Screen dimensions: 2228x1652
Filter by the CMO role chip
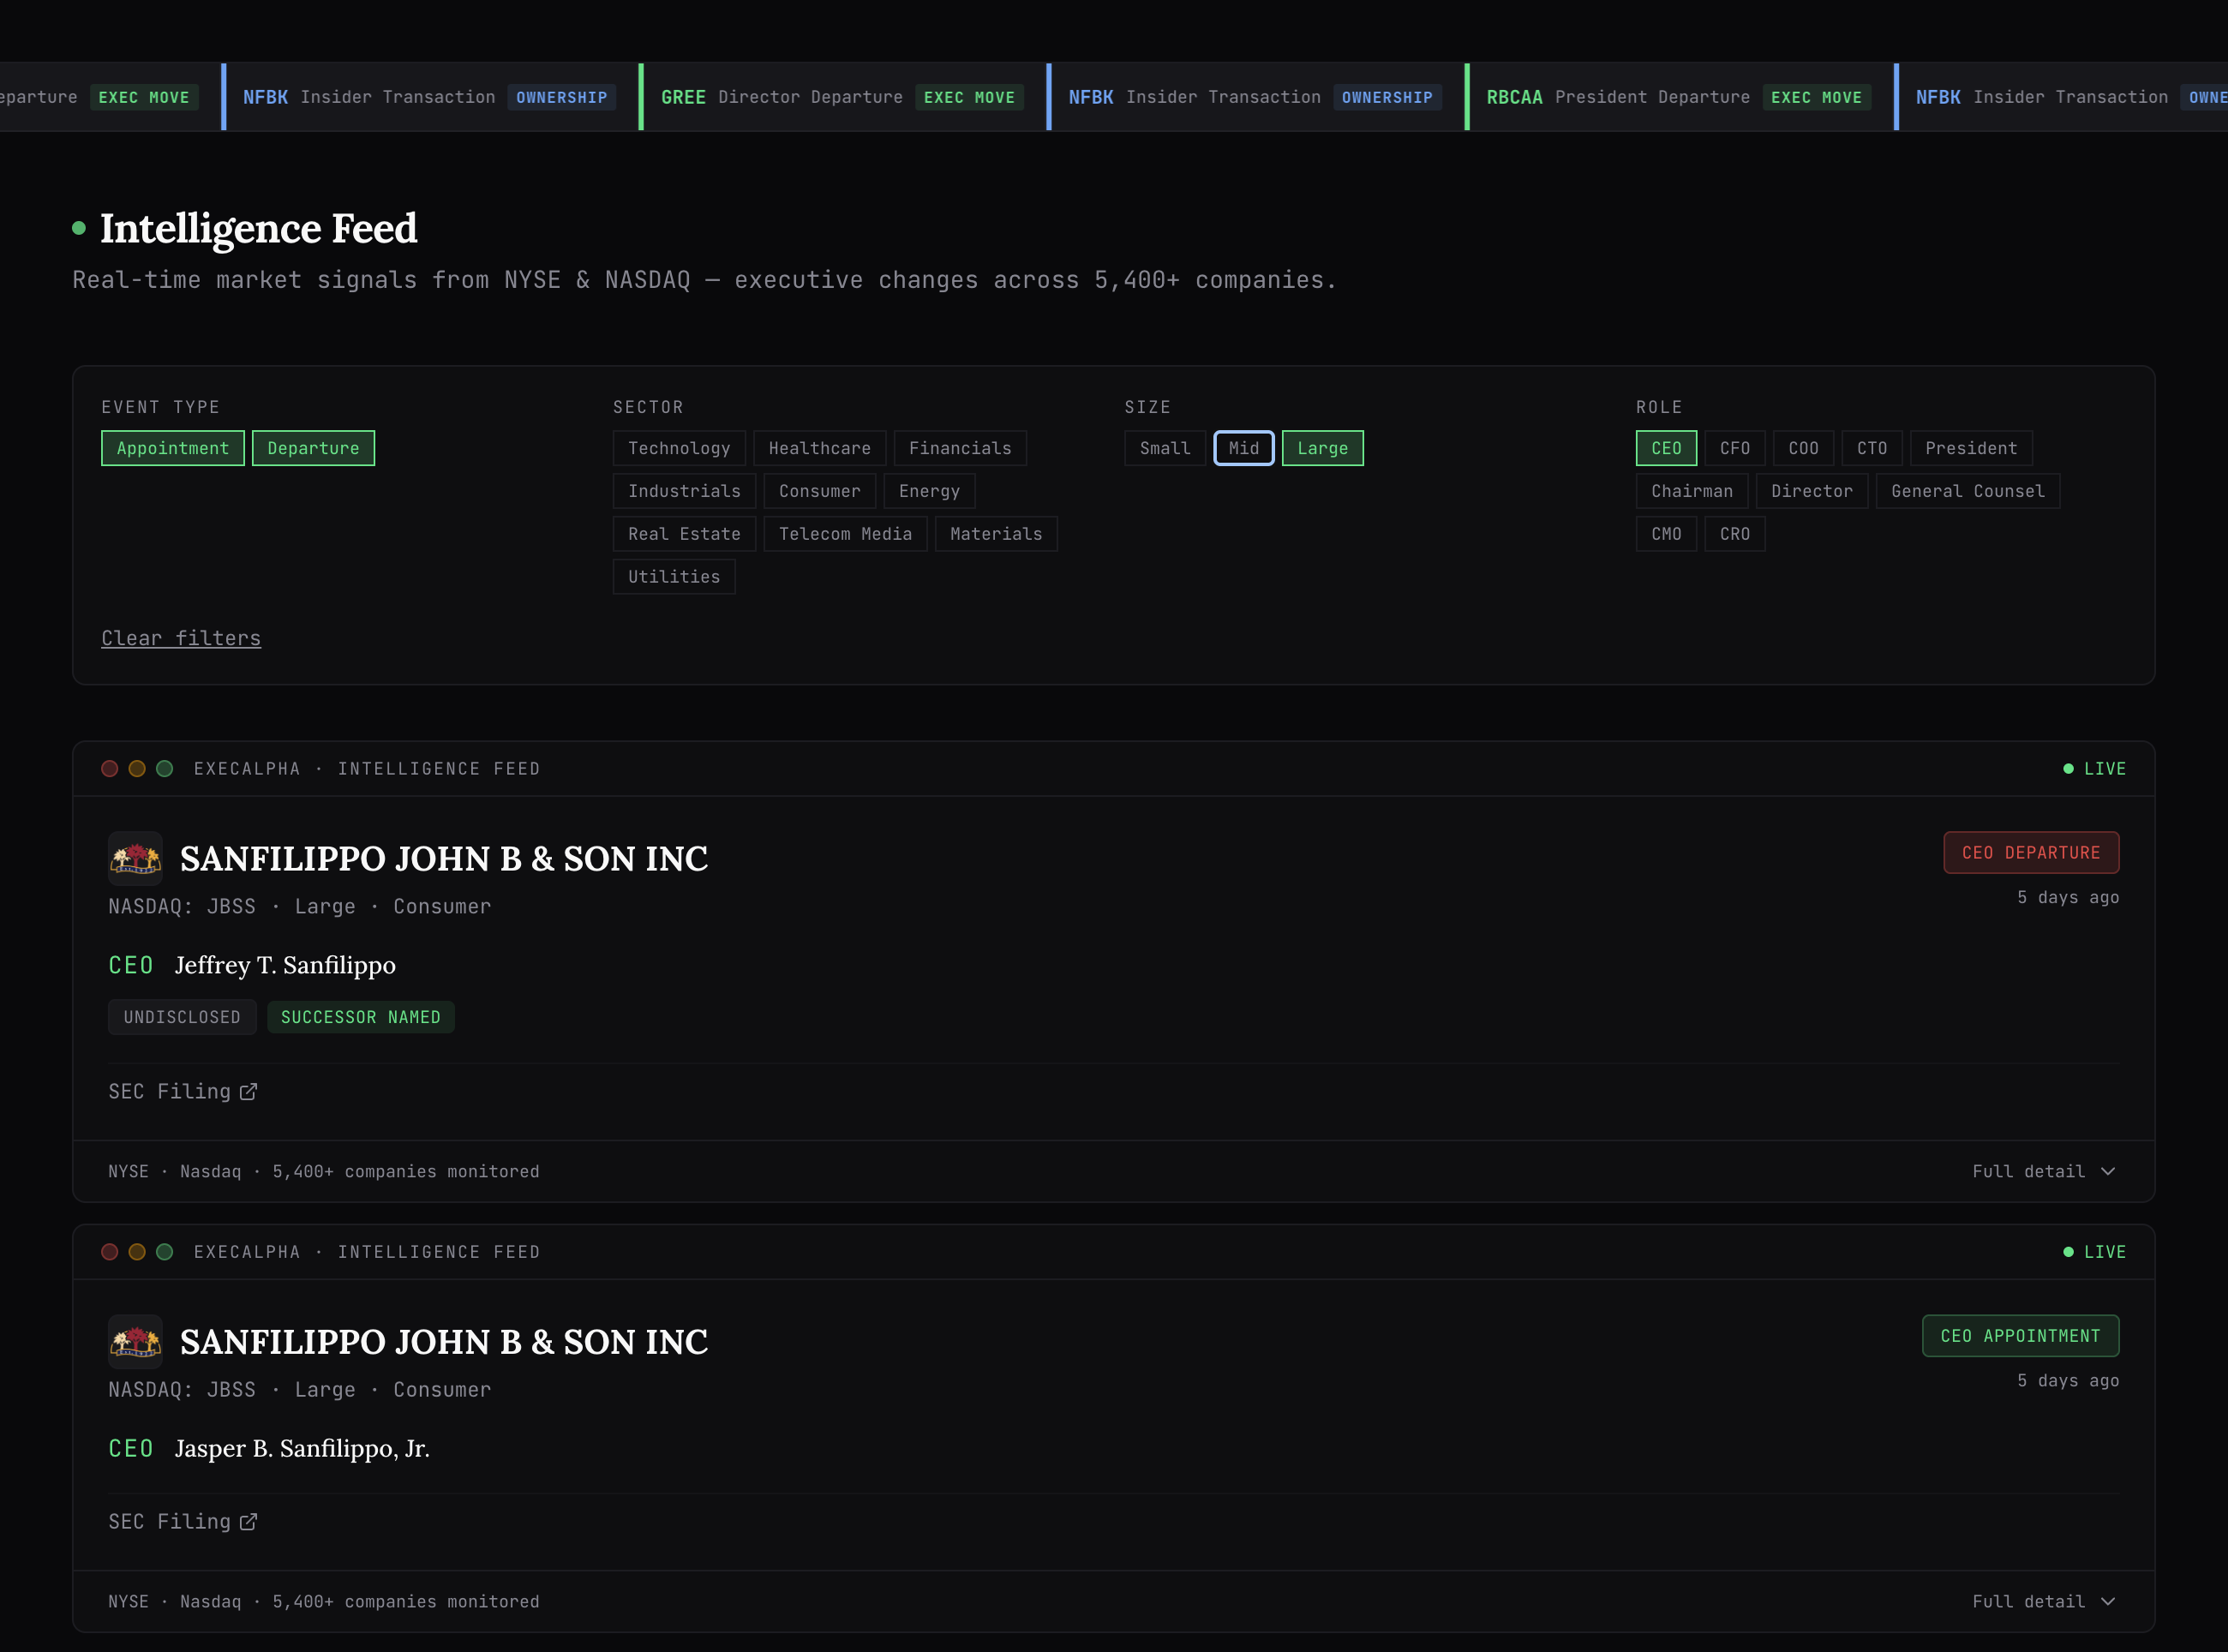pyautogui.click(x=1666, y=534)
